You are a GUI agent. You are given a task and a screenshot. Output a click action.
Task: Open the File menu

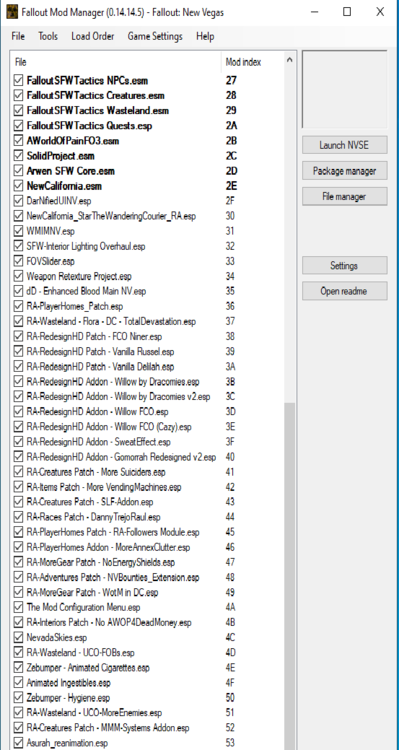coord(18,36)
